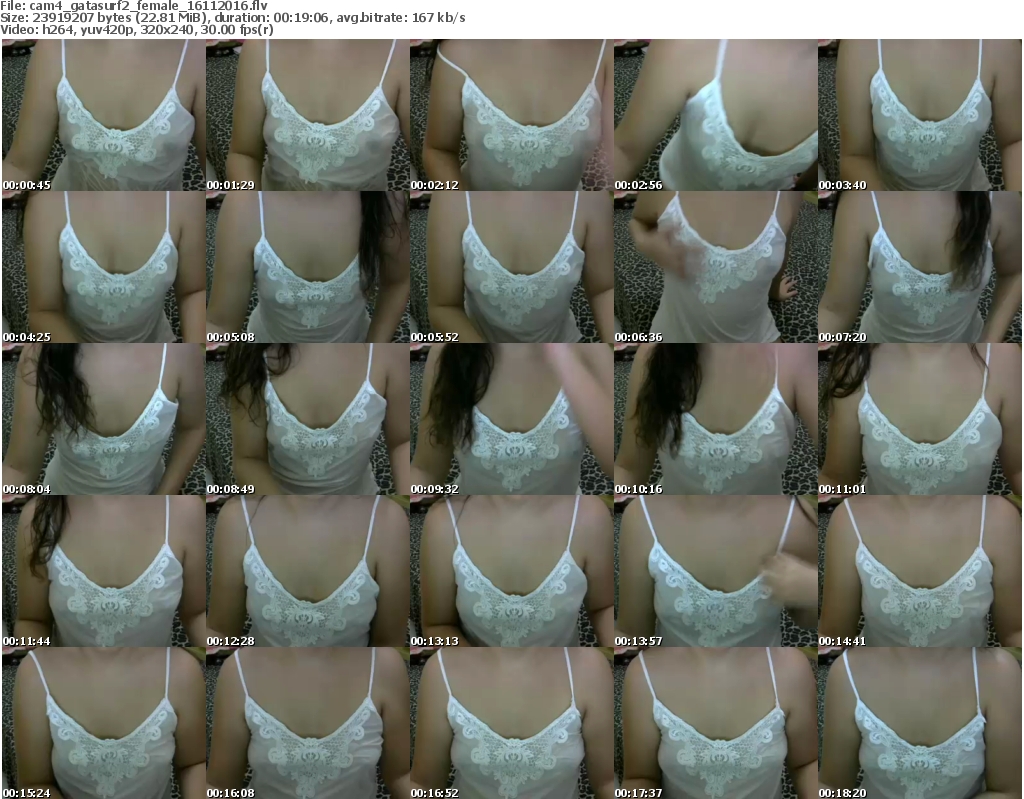This screenshot has width=1024, height=799.
Task: Choose the frame labeled 00:11:44
Action: coord(104,572)
